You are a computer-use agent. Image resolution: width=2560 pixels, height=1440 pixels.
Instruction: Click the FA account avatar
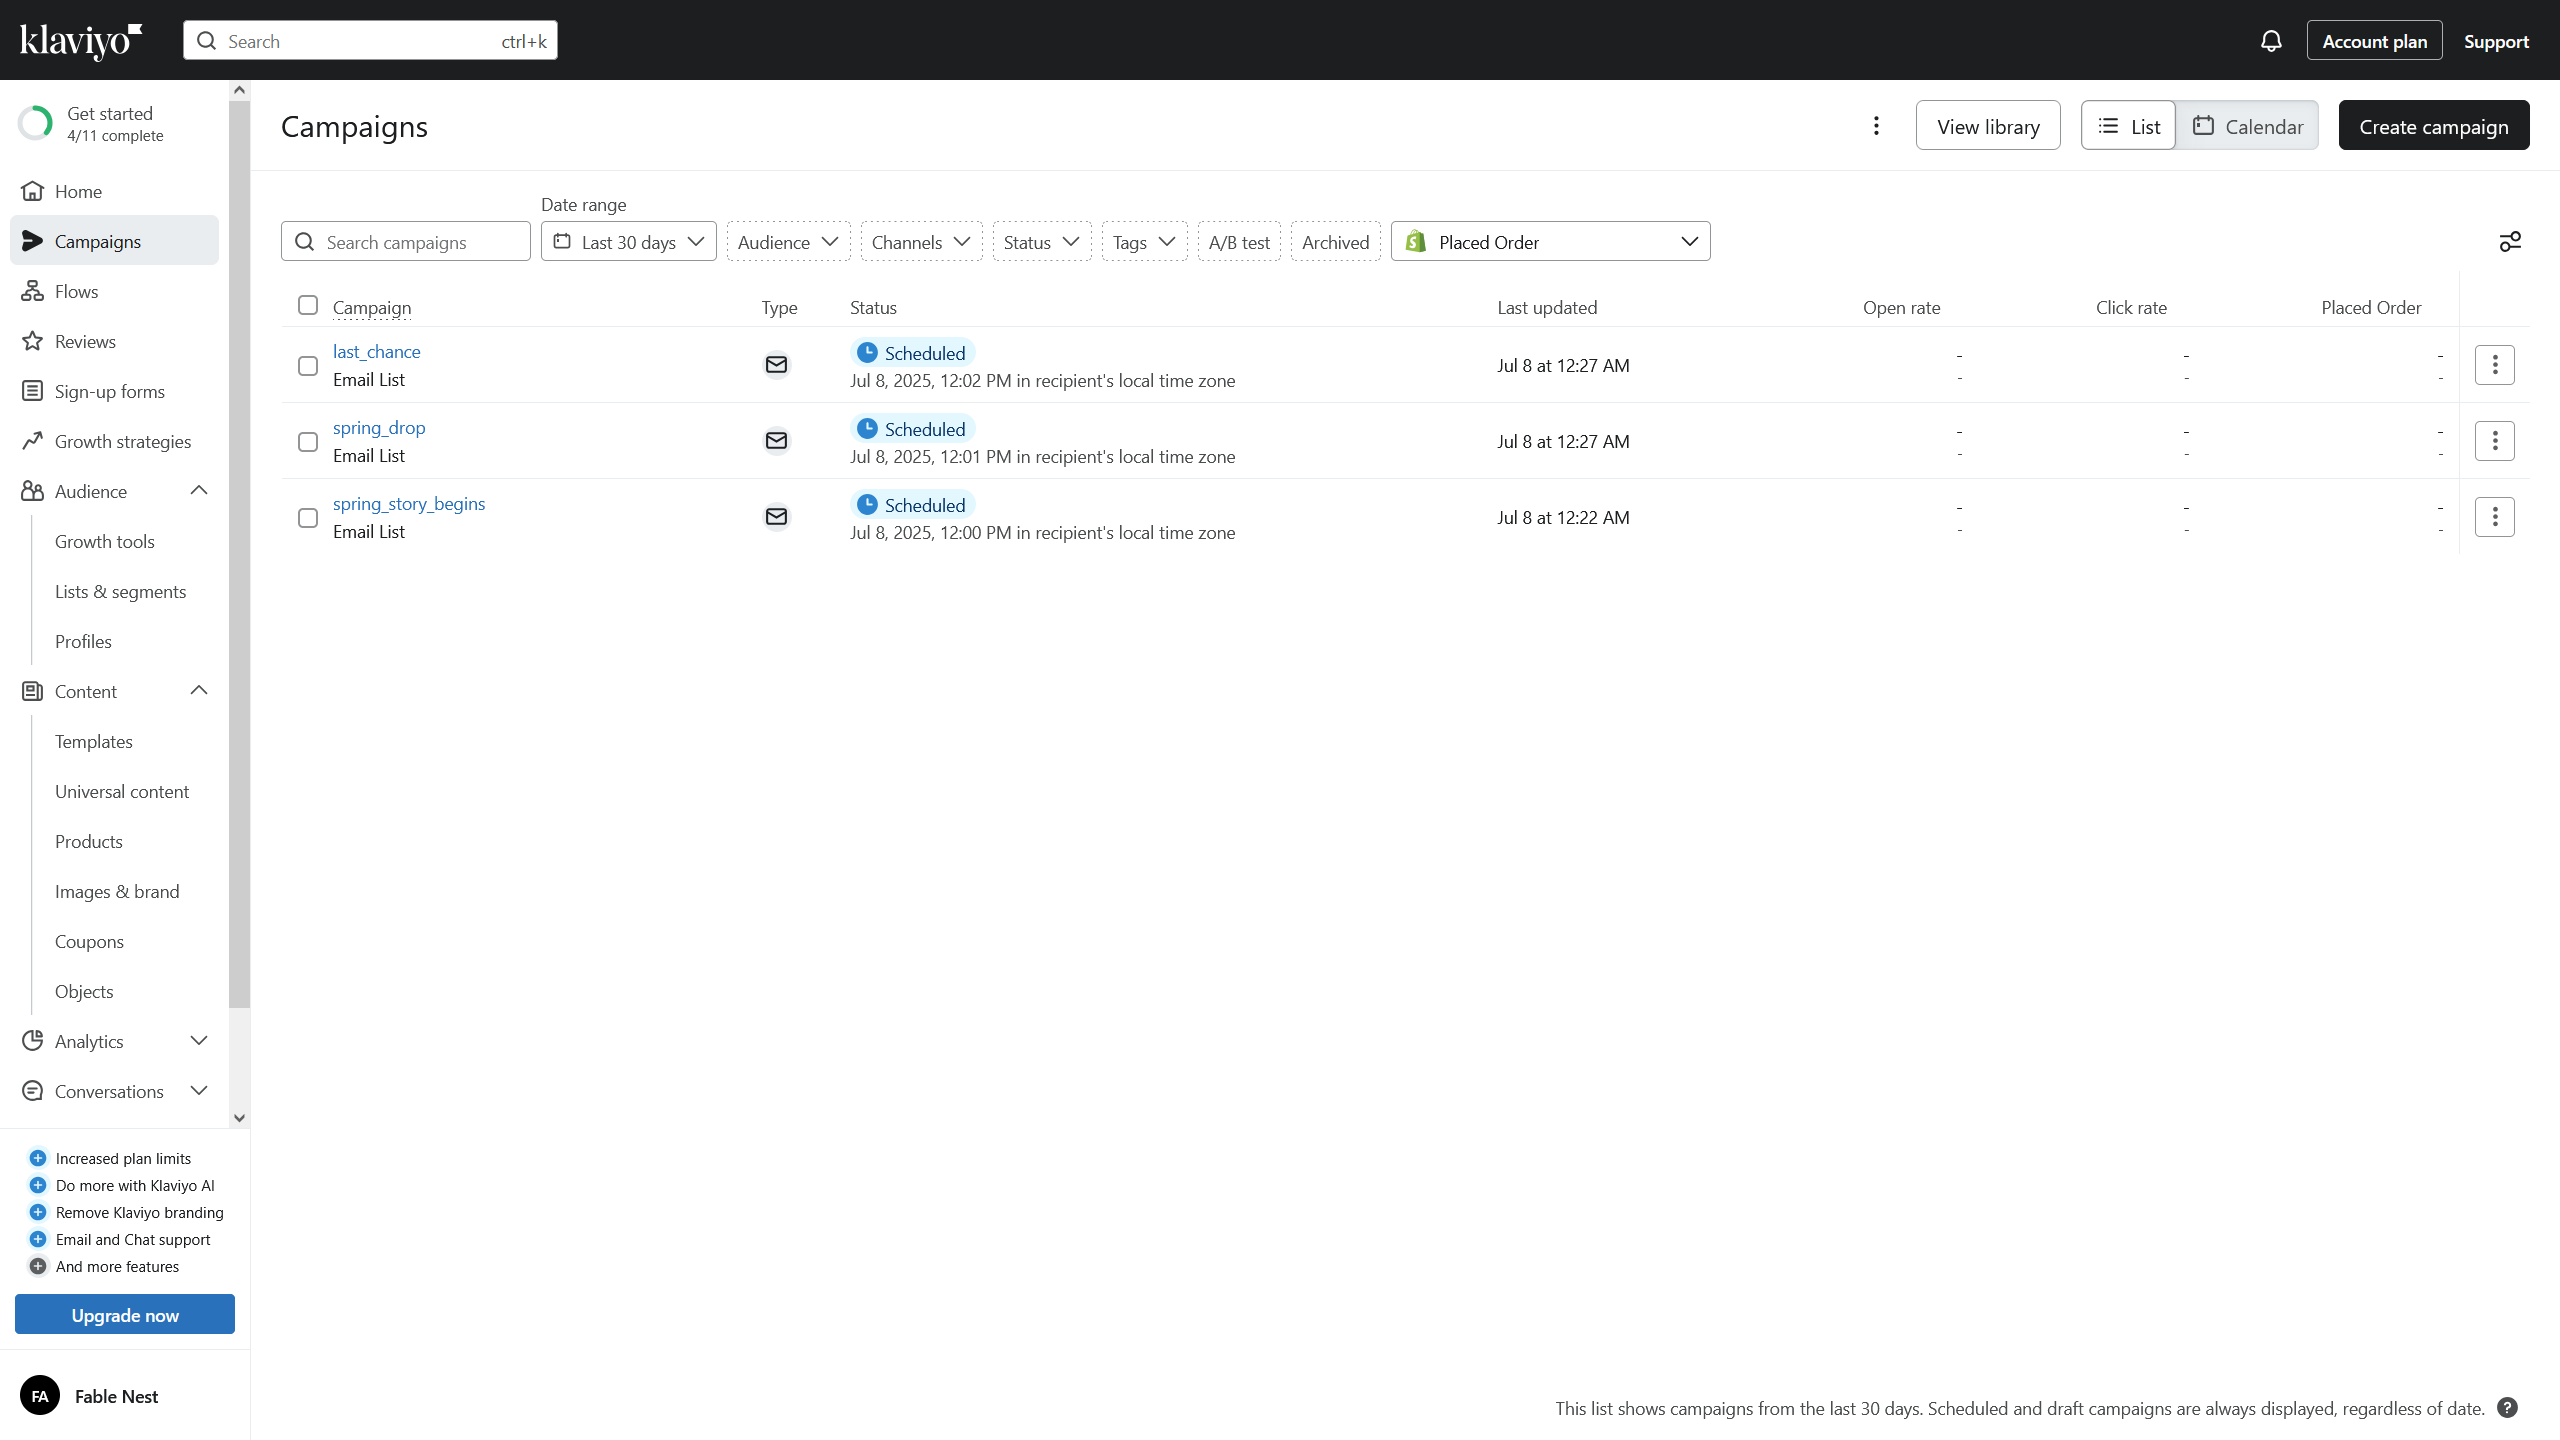pos(40,1396)
